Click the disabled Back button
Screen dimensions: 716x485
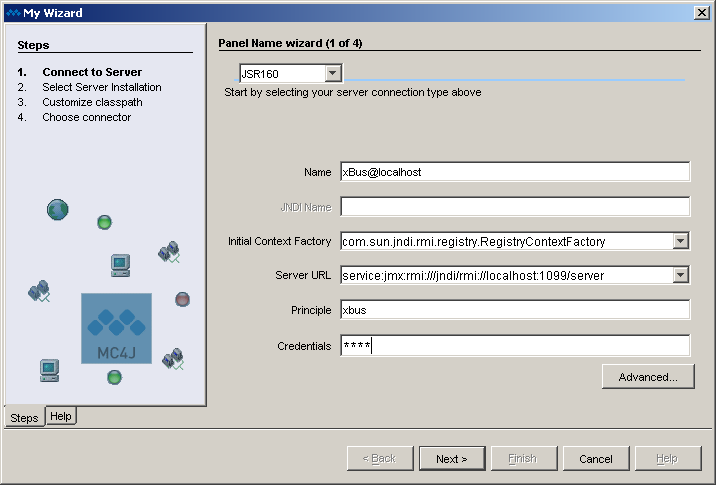380,459
